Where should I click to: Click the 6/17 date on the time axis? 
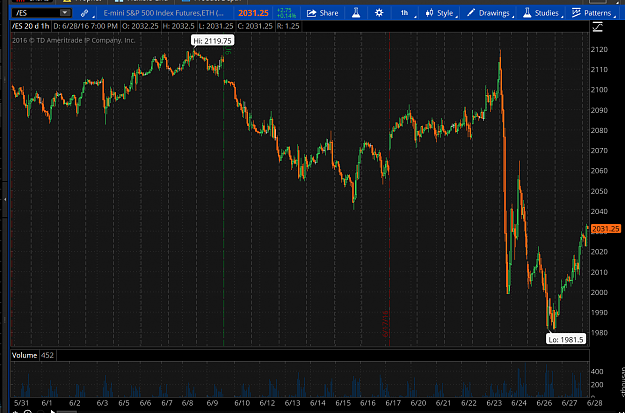pyautogui.click(x=393, y=401)
